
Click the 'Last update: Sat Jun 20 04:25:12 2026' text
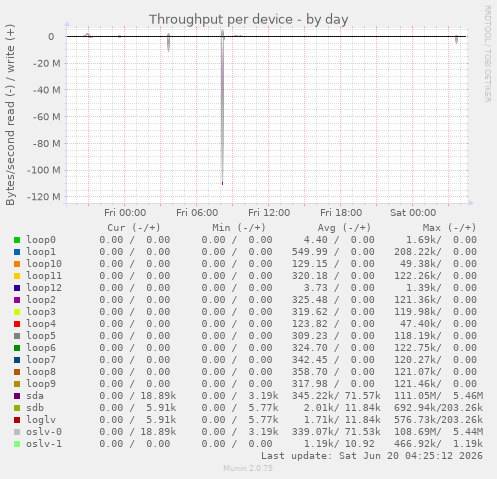point(372,456)
